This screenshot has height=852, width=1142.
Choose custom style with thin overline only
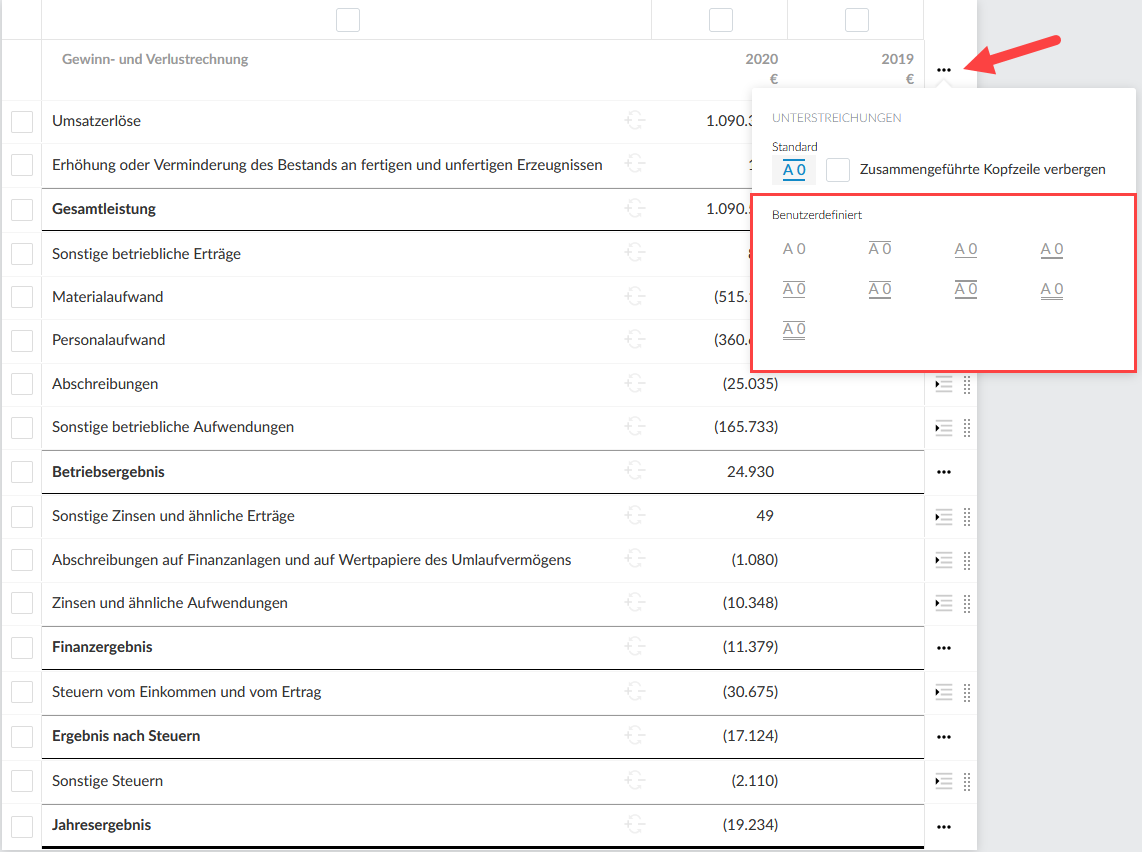click(x=880, y=249)
